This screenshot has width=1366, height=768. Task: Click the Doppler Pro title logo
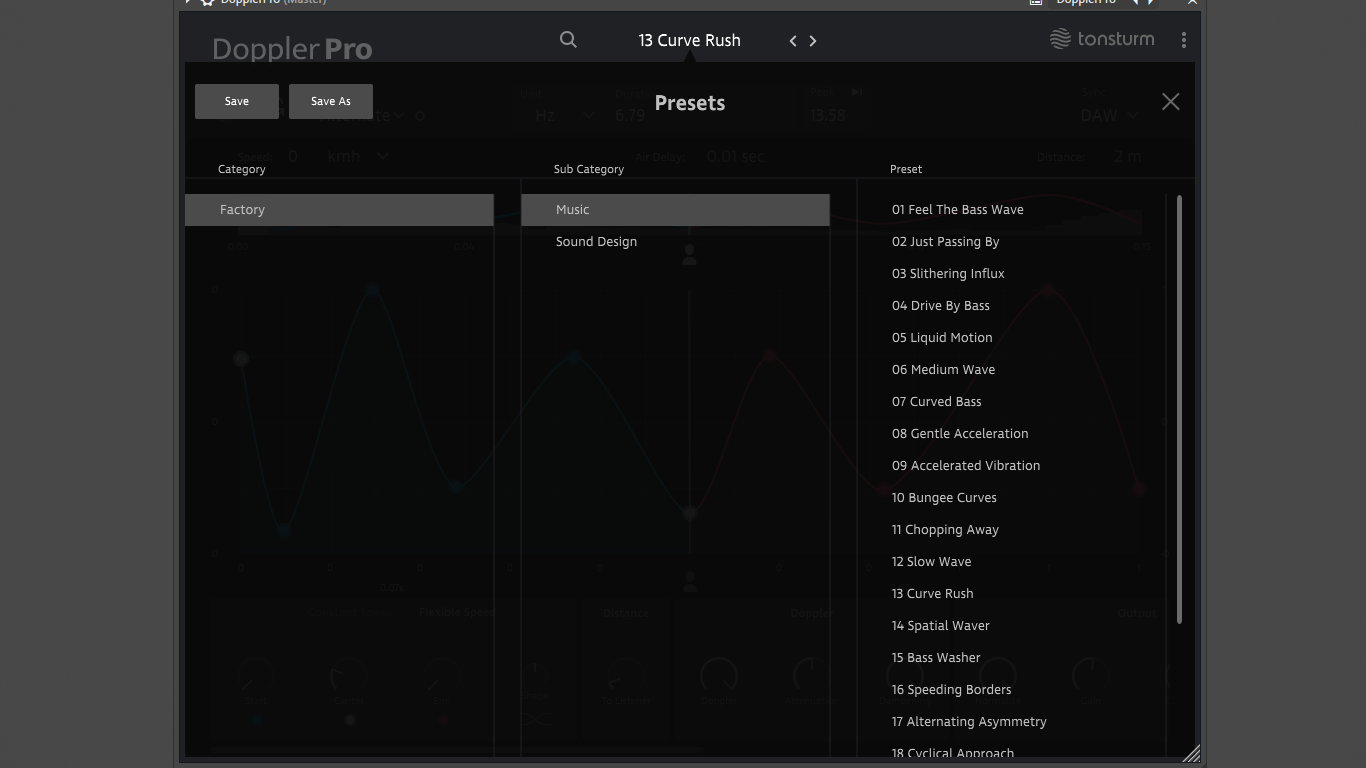point(292,48)
